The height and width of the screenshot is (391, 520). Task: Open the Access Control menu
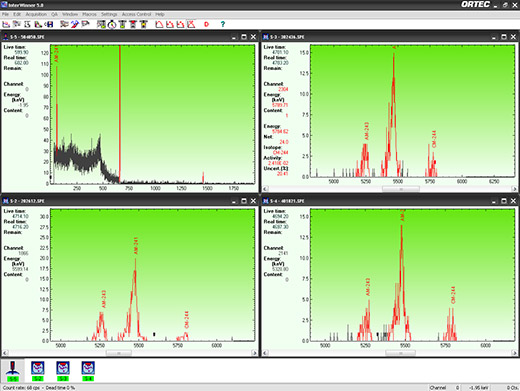[136, 14]
